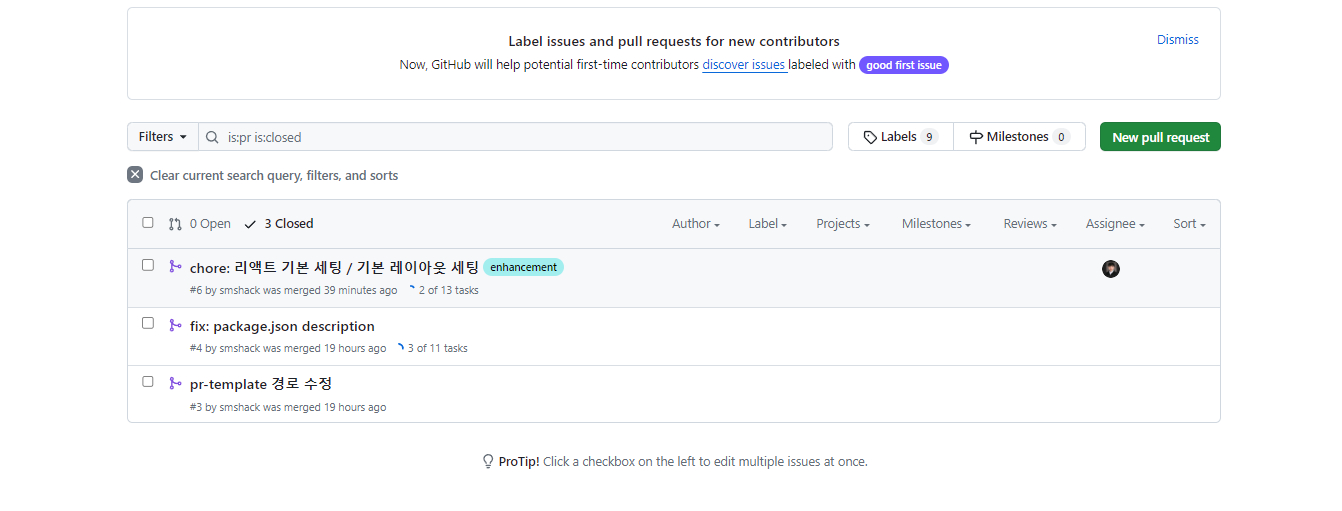This screenshot has height=511, width=1342.
Task: Toggle the select-all pull requests checkbox
Action: [148, 223]
